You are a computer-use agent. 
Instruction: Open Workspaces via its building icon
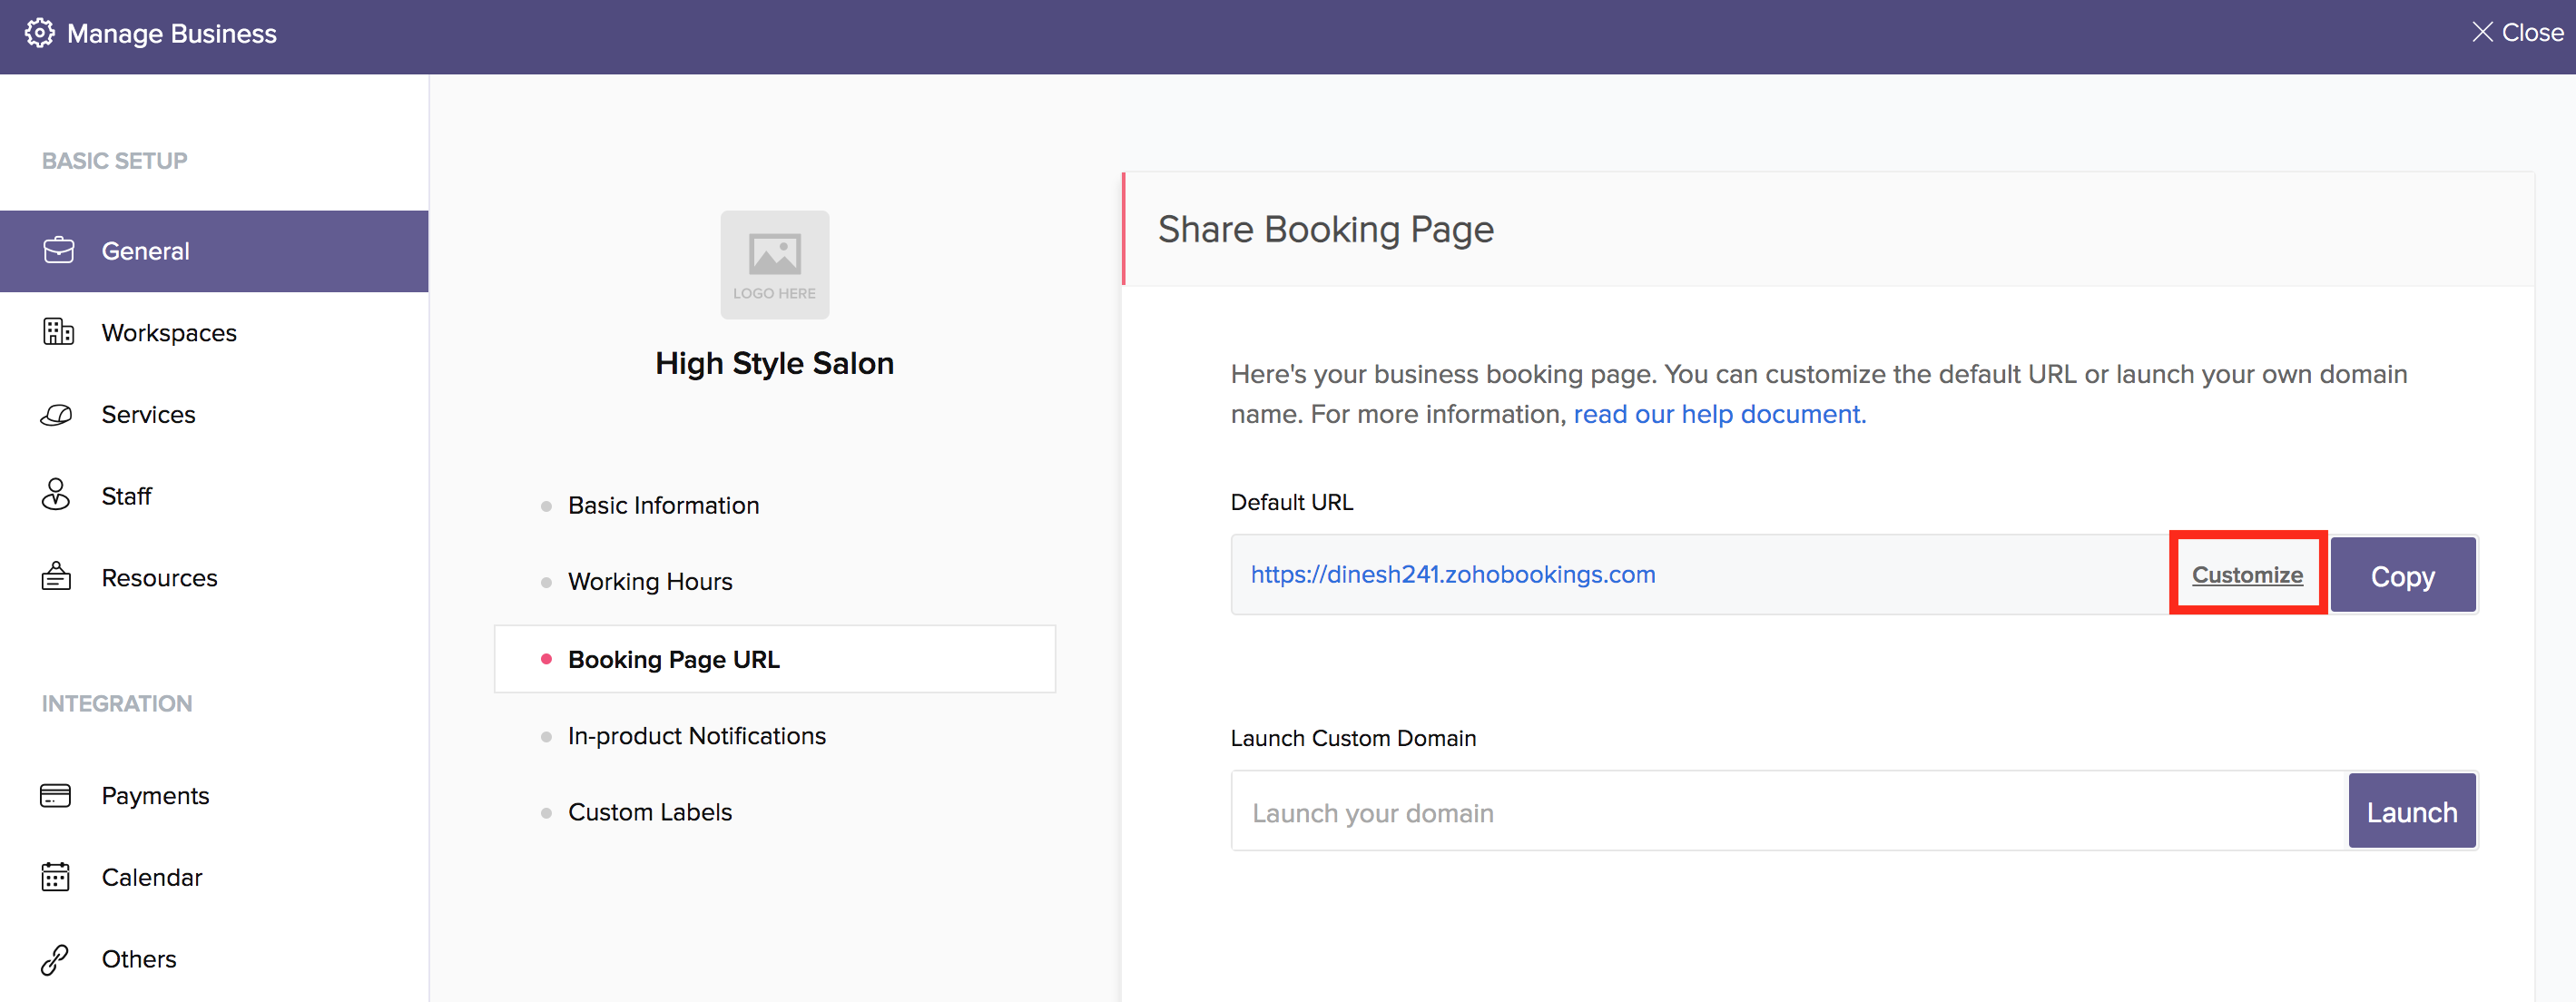pos(59,332)
